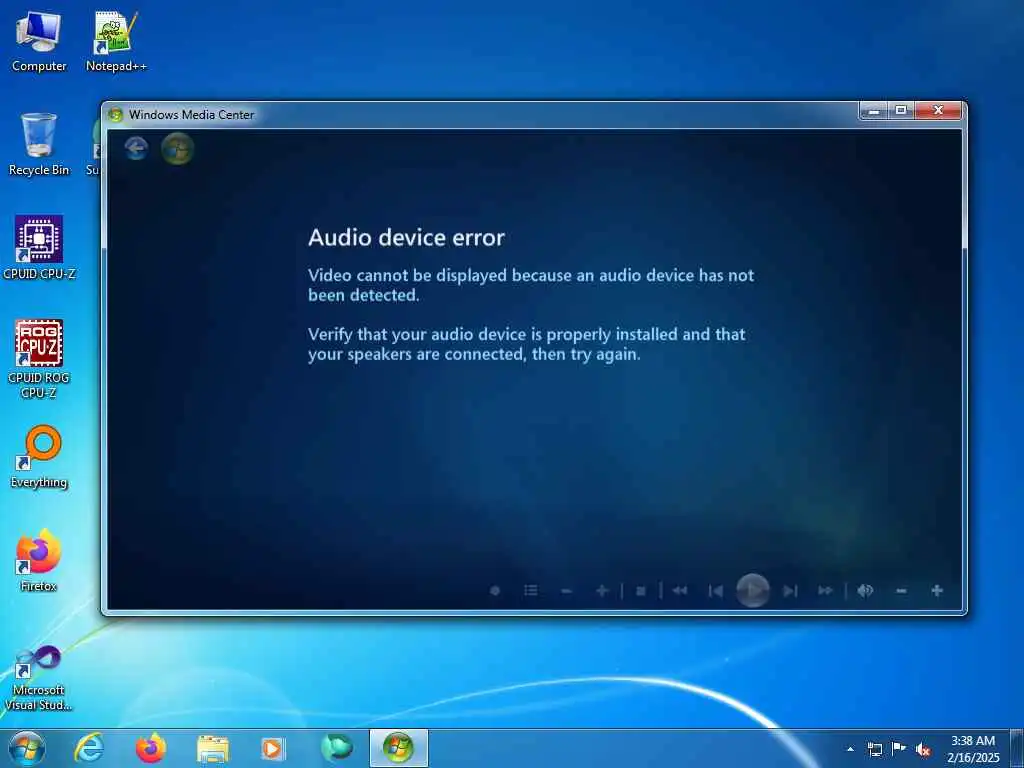Select the Microsoft Visual Studio desktop shortcut
This screenshot has width=1024, height=768.
39,678
